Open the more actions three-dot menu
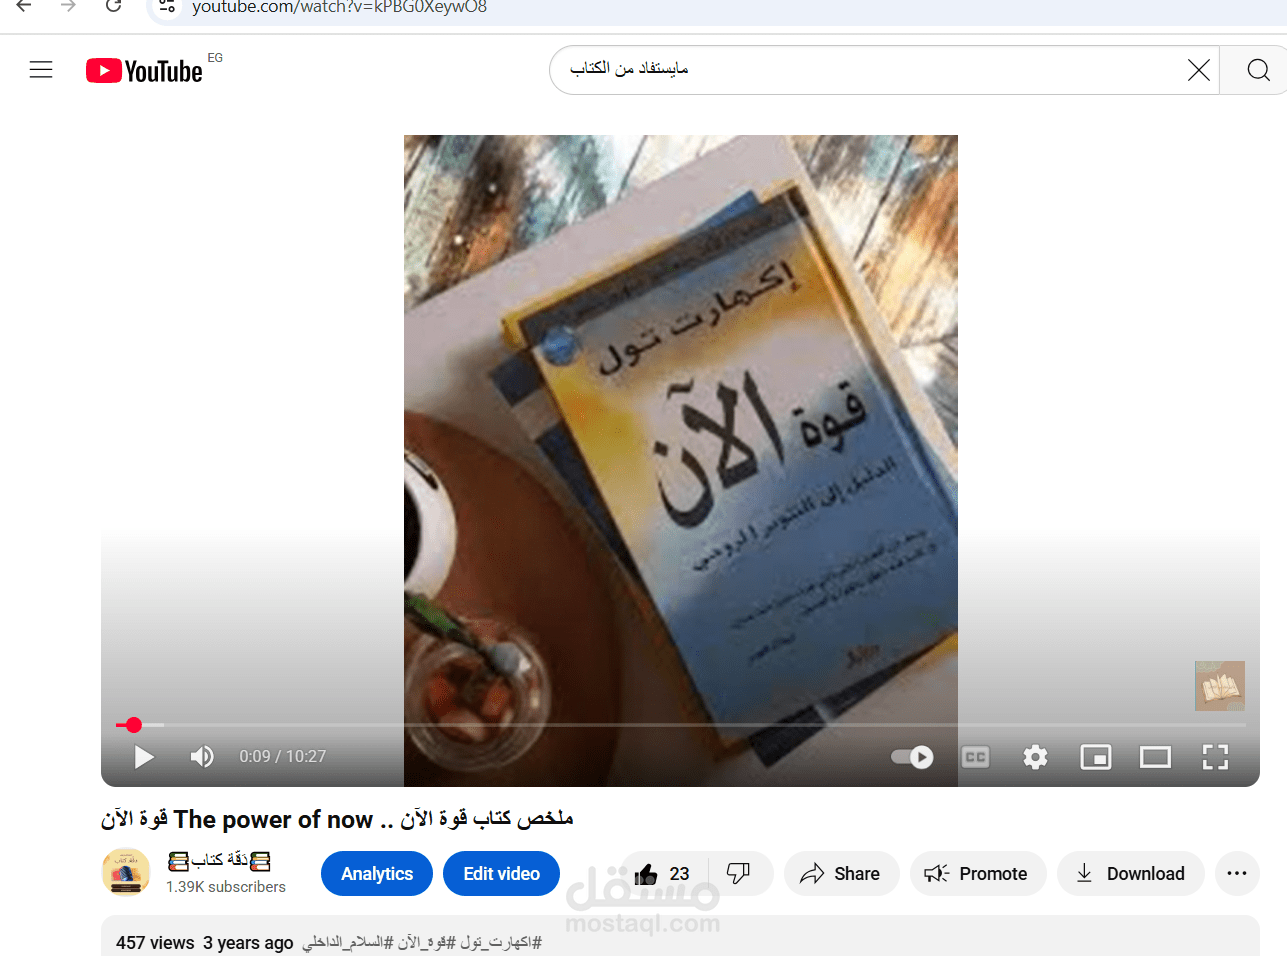The height and width of the screenshot is (956, 1287). click(1237, 874)
